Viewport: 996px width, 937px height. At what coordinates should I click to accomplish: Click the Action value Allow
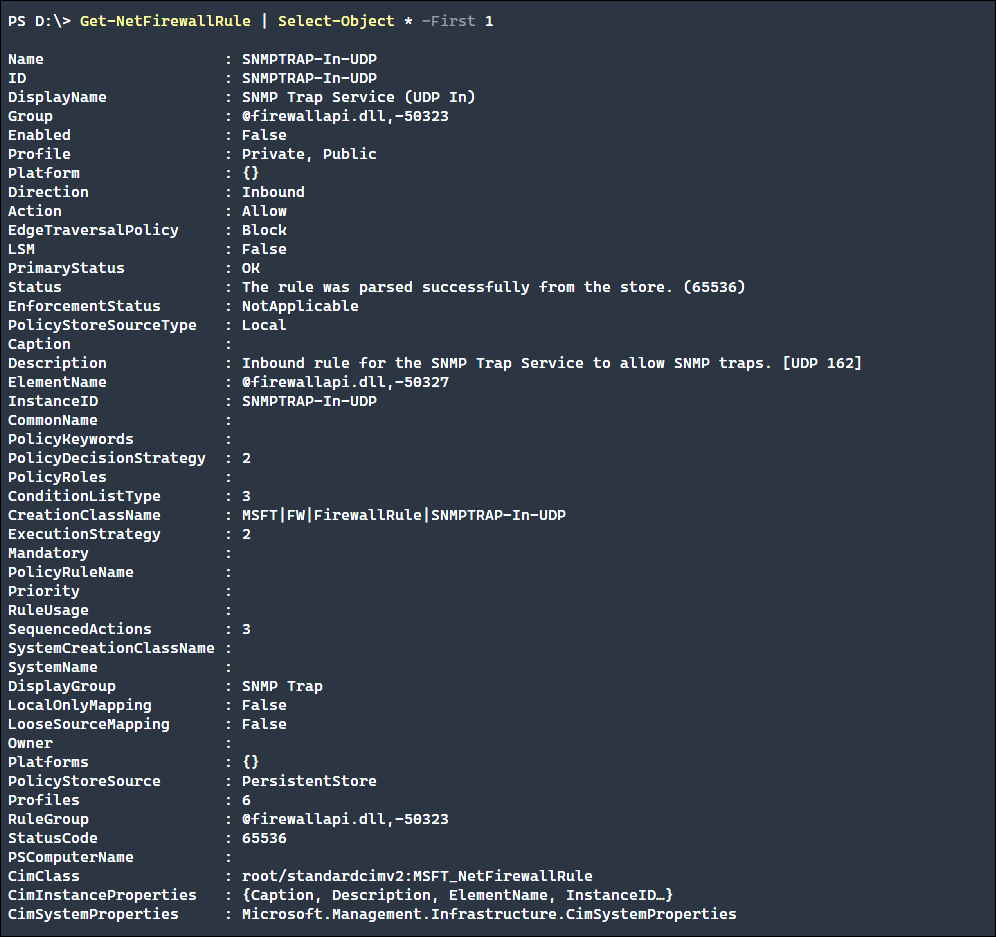point(264,211)
